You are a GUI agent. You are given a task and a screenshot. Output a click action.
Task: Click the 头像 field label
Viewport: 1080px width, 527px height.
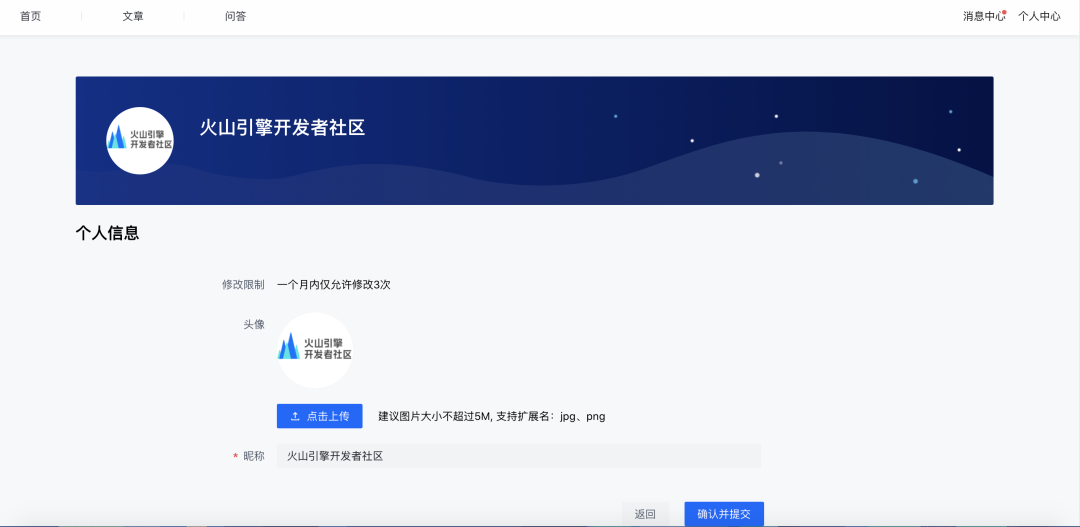point(254,324)
